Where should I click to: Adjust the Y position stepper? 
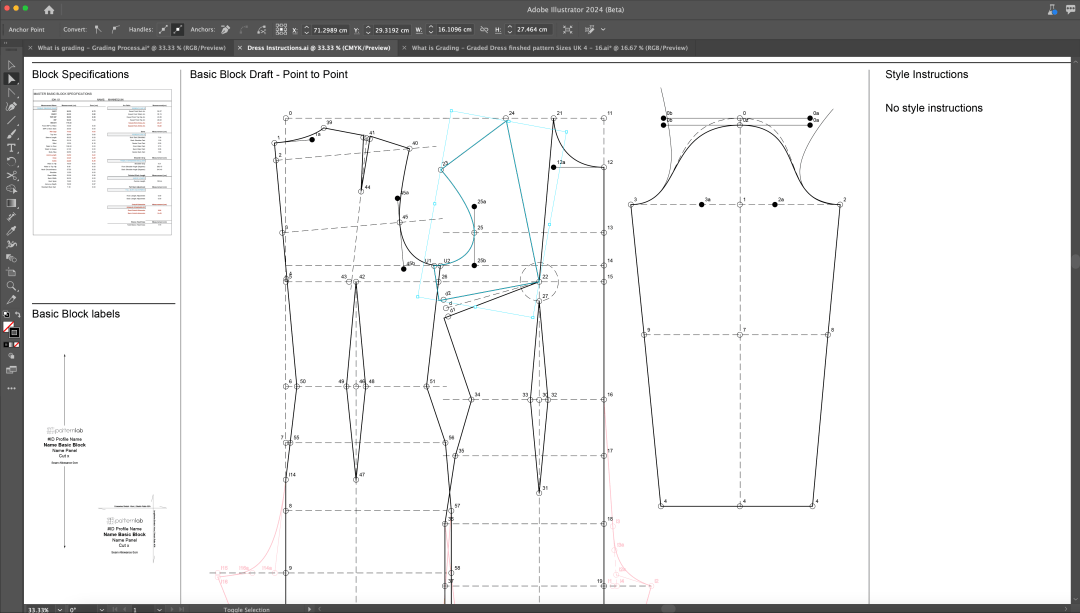coord(368,30)
